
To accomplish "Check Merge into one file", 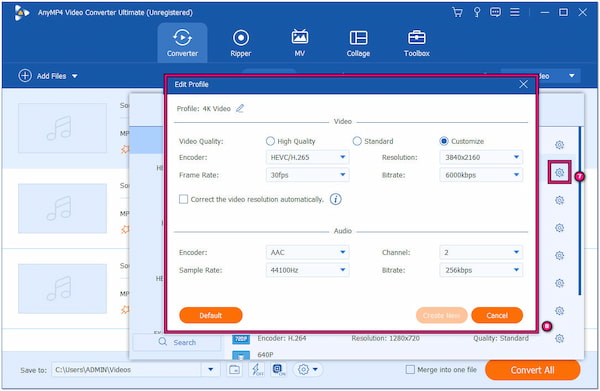I will pos(410,370).
